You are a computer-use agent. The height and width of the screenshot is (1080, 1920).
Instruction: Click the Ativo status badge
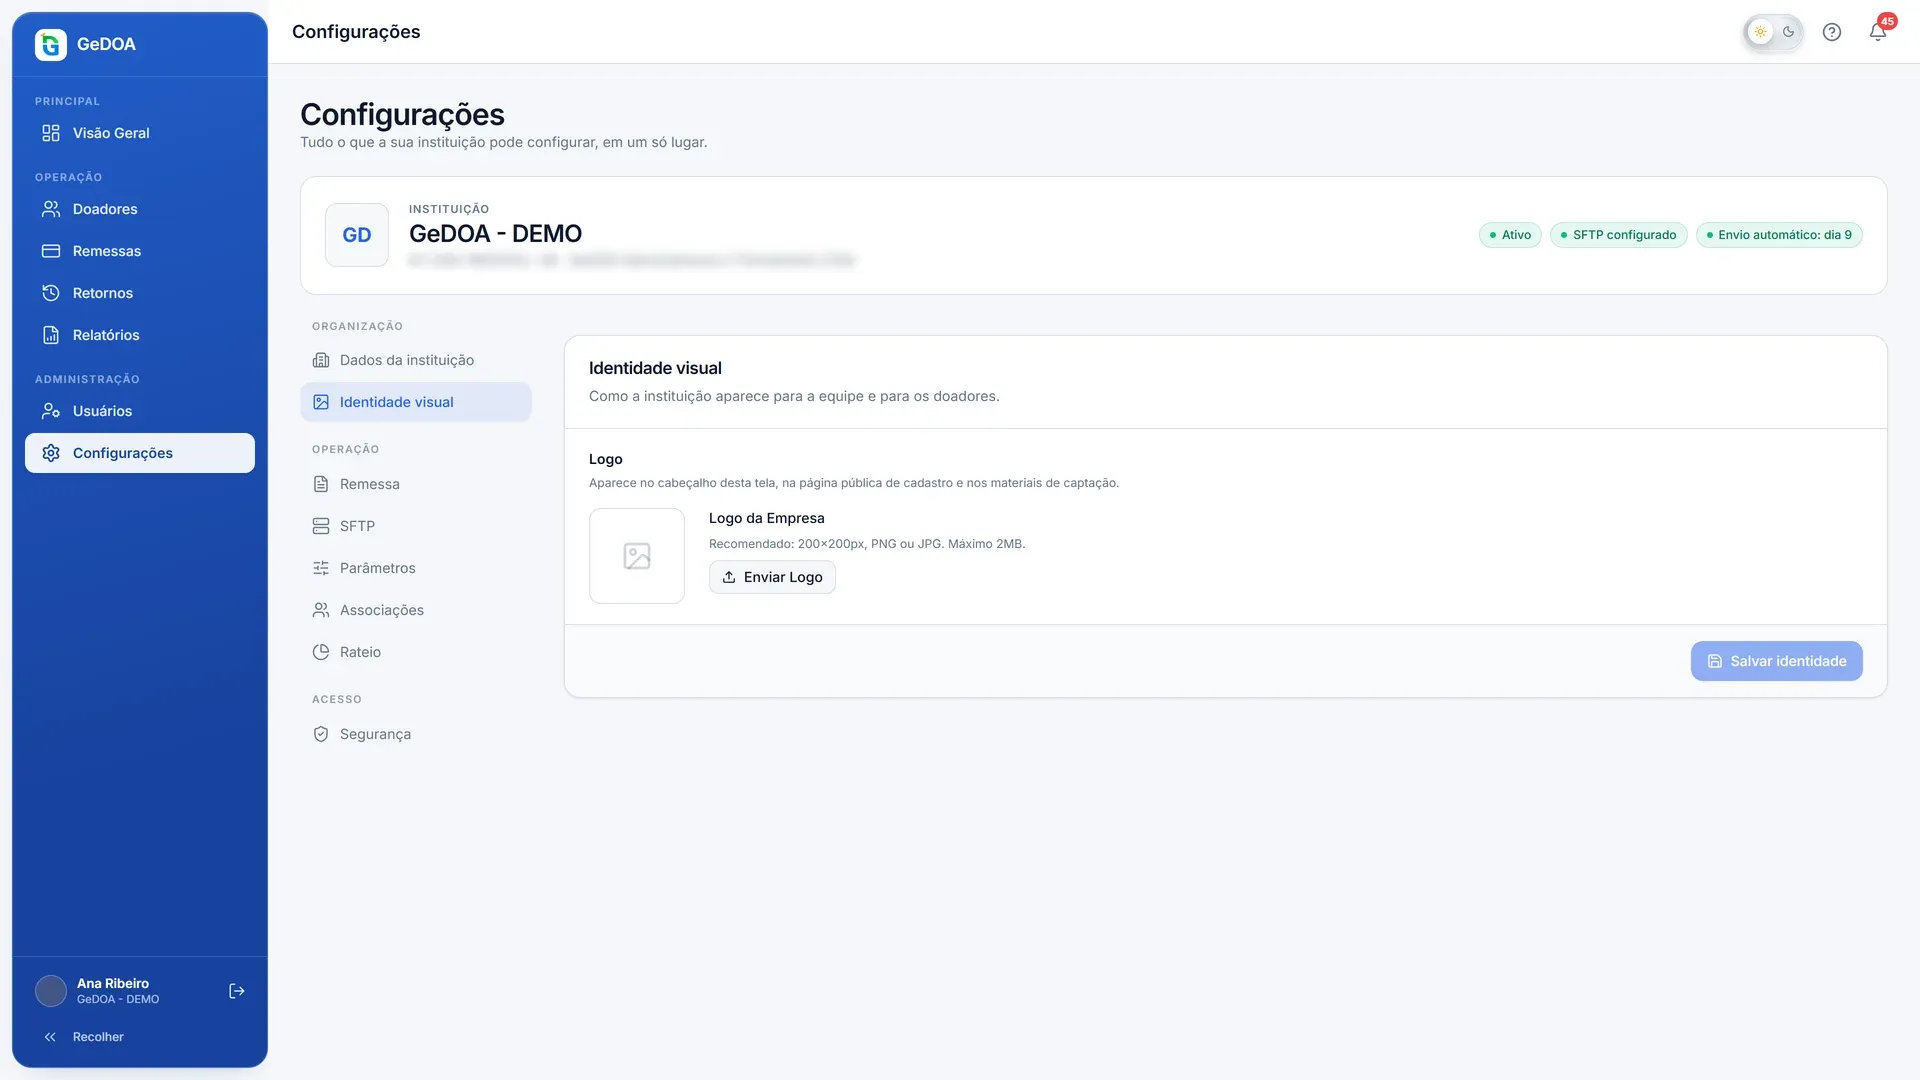click(1510, 235)
